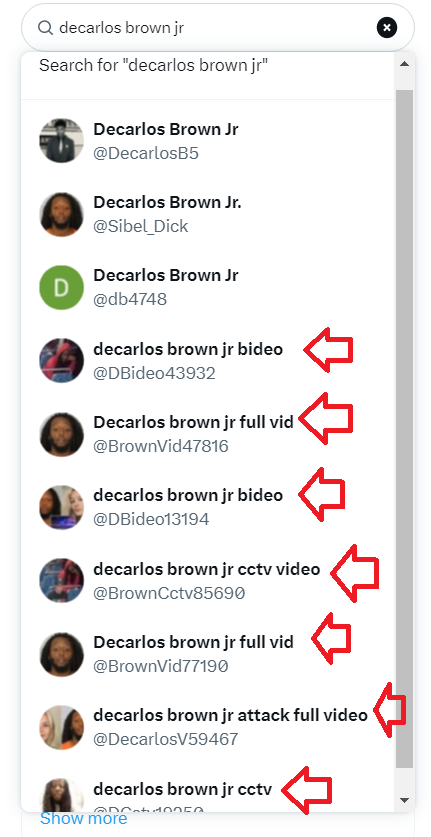Click the magnifying glass search icon
Viewport: 431px width, 837px height.
tap(46, 28)
